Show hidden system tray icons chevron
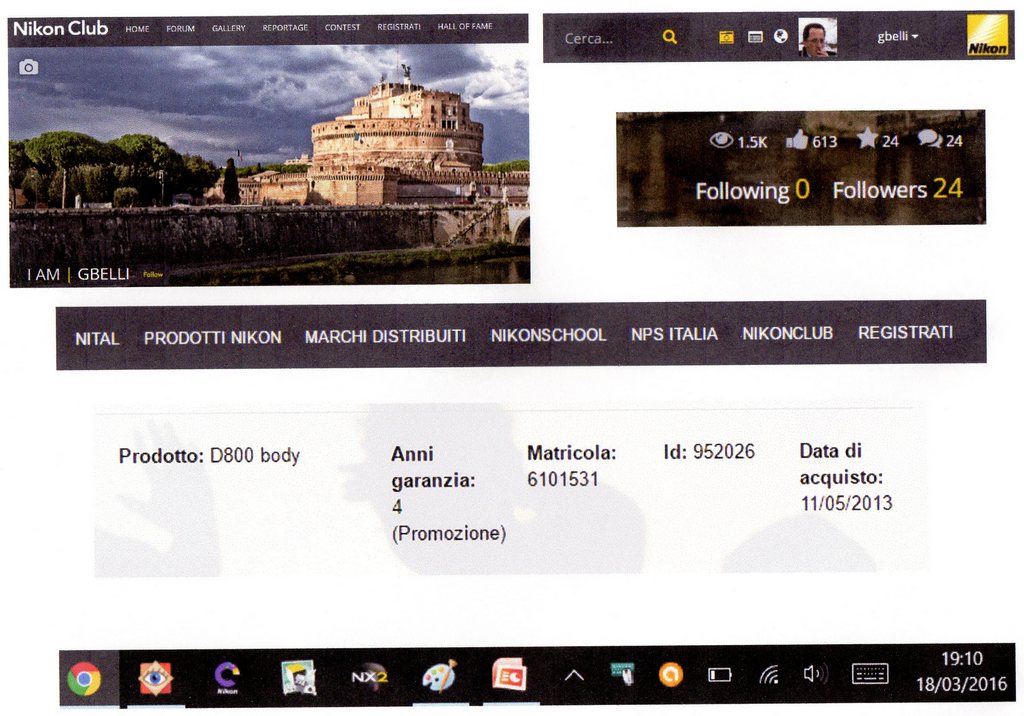Image resolution: width=1024 pixels, height=716 pixels. click(x=574, y=676)
